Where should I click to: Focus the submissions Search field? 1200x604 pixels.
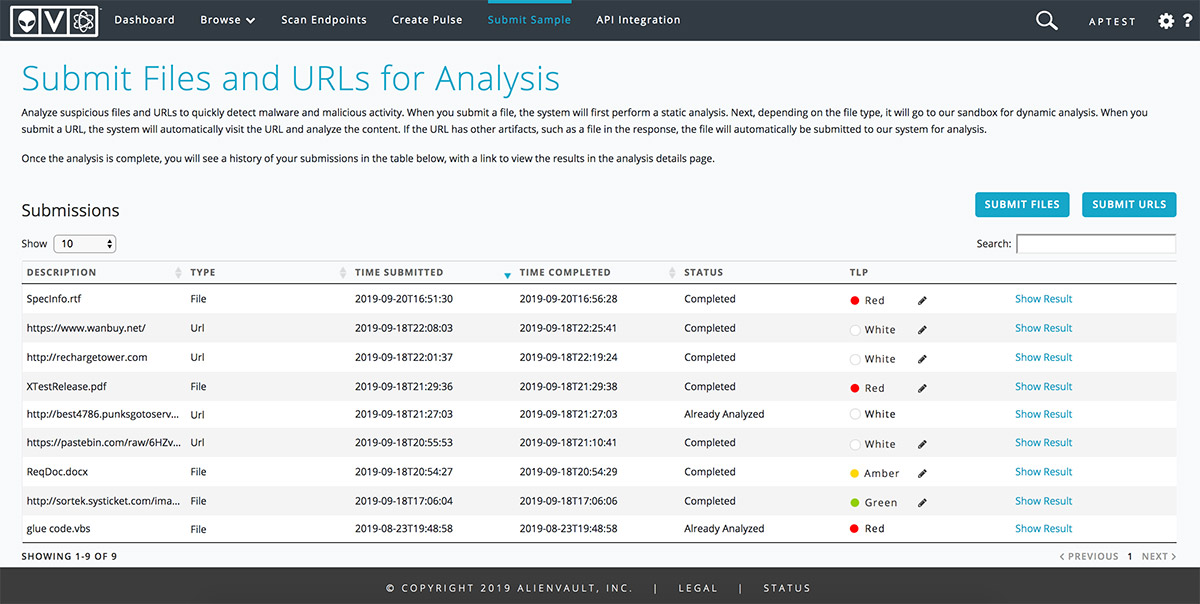tap(1096, 244)
